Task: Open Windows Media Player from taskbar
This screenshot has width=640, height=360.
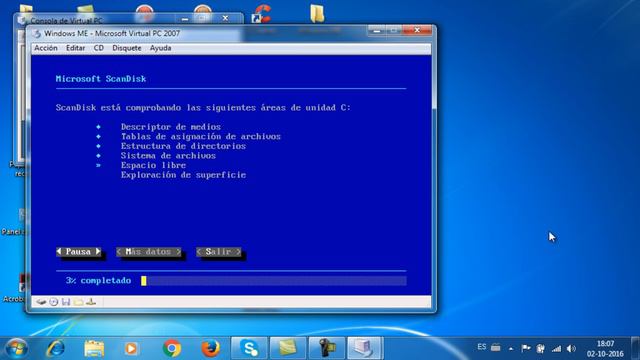Action: coord(131,348)
